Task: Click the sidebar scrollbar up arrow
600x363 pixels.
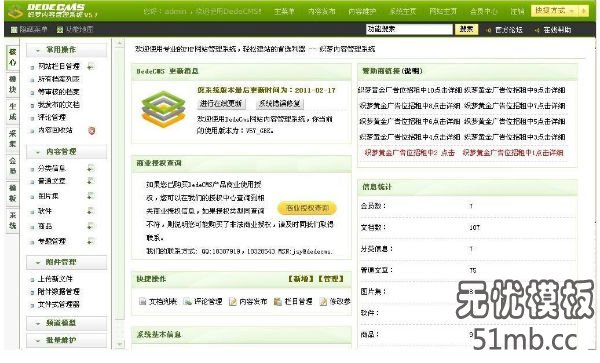Action: [x=119, y=44]
